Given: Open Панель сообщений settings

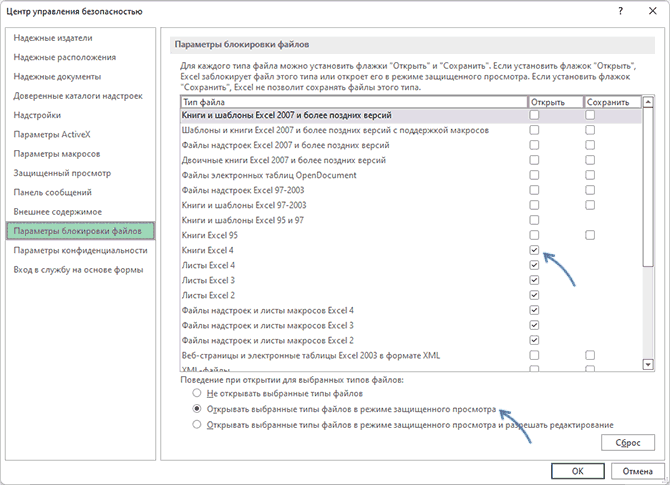Looking at the screenshot, I should 52,192.
